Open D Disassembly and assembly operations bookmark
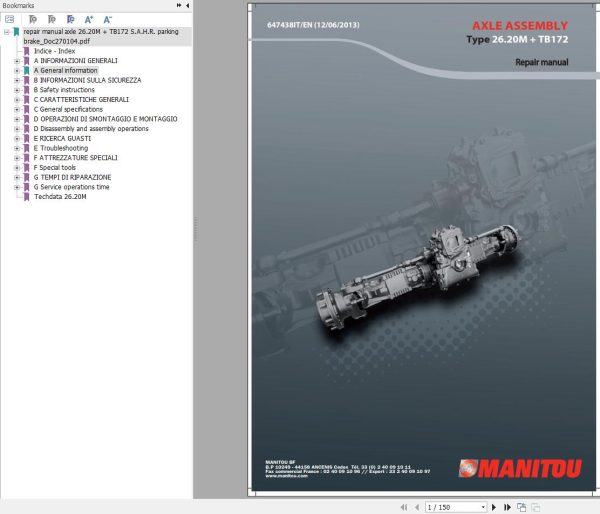The width and height of the screenshot is (600, 514). [91, 129]
